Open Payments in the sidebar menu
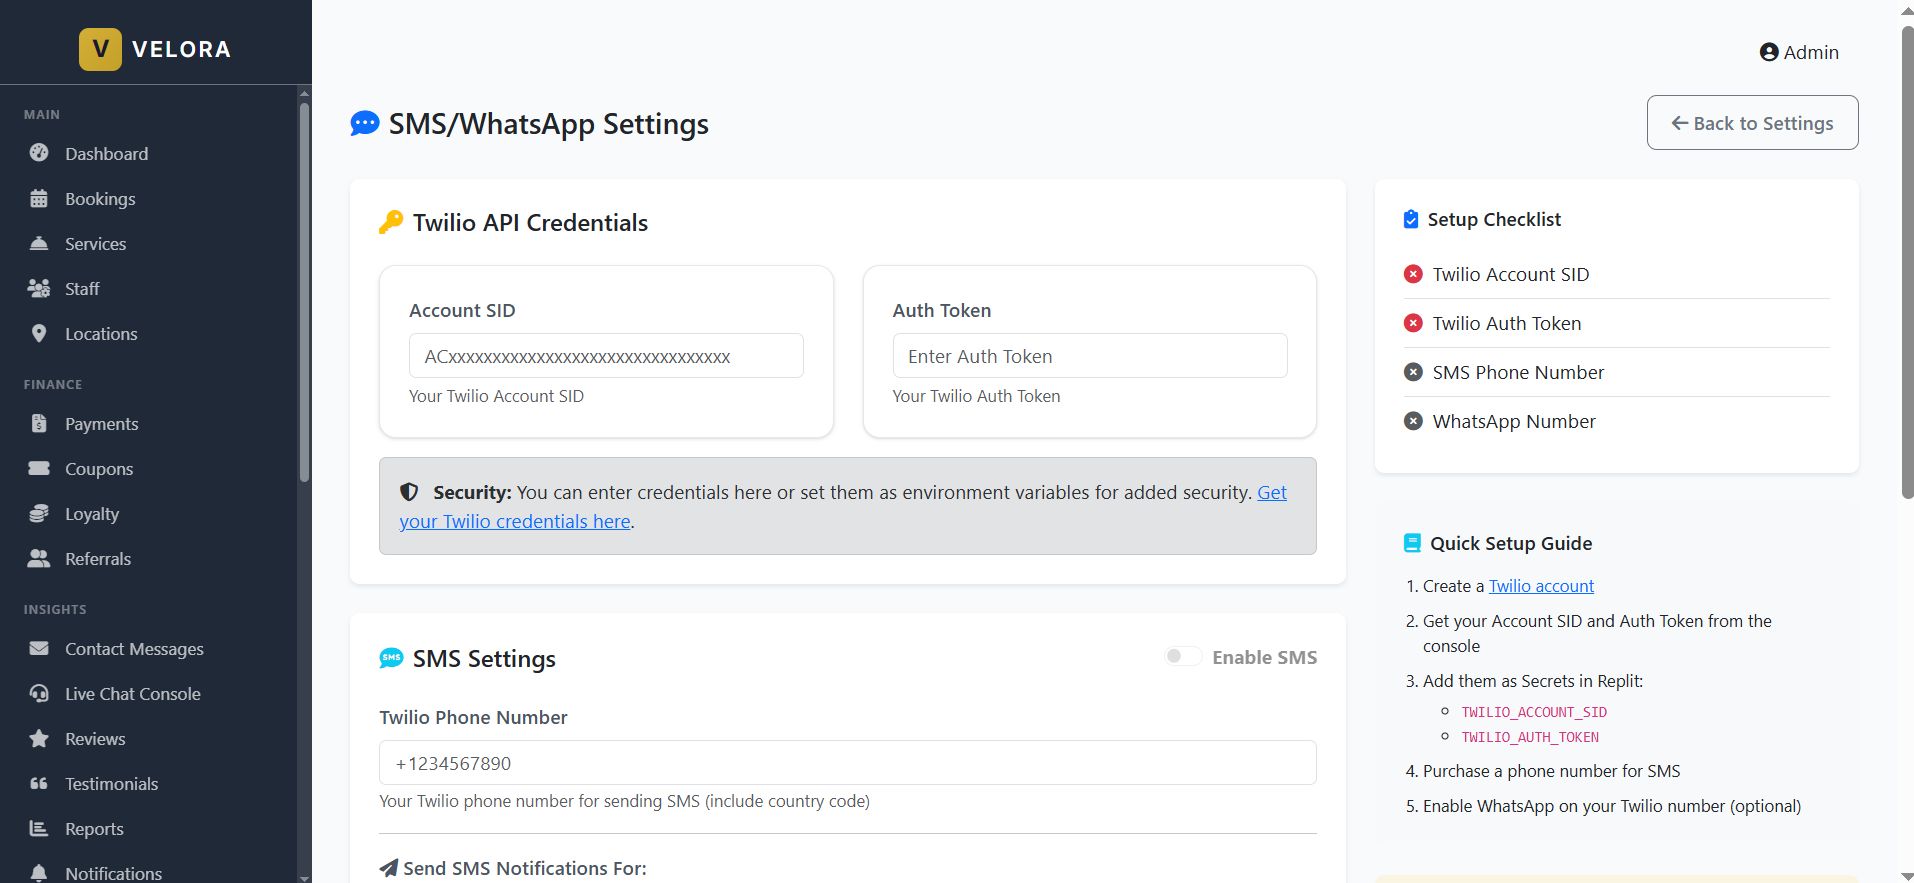The height and width of the screenshot is (883, 1914). click(101, 423)
